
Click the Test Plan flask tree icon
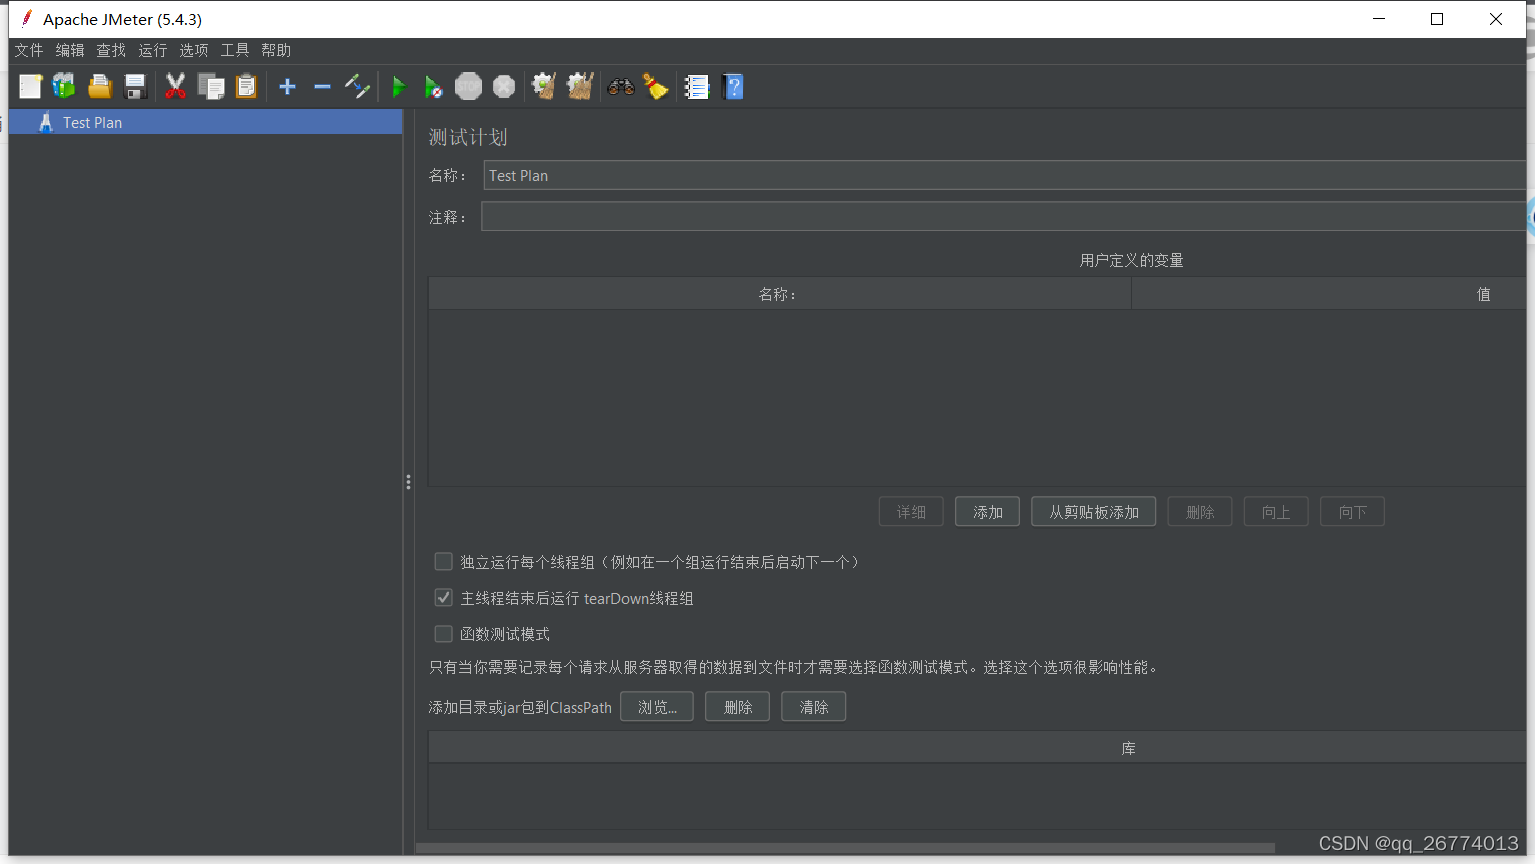tap(46, 122)
